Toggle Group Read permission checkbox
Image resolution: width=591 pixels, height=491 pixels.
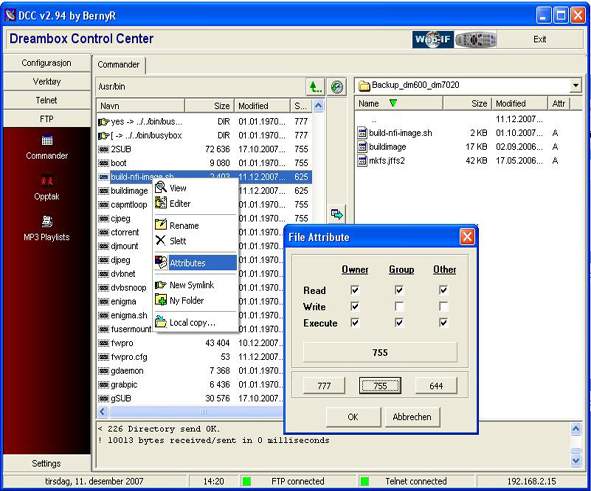pos(399,290)
